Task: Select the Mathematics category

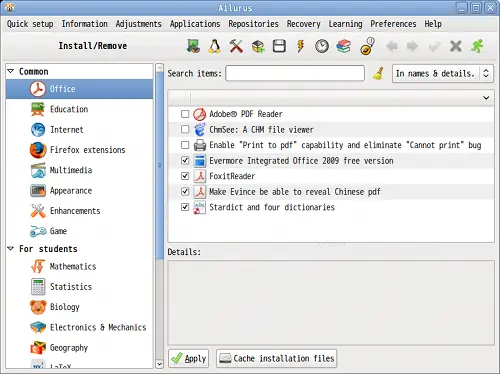Action: pyautogui.click(x=79, y=266)
